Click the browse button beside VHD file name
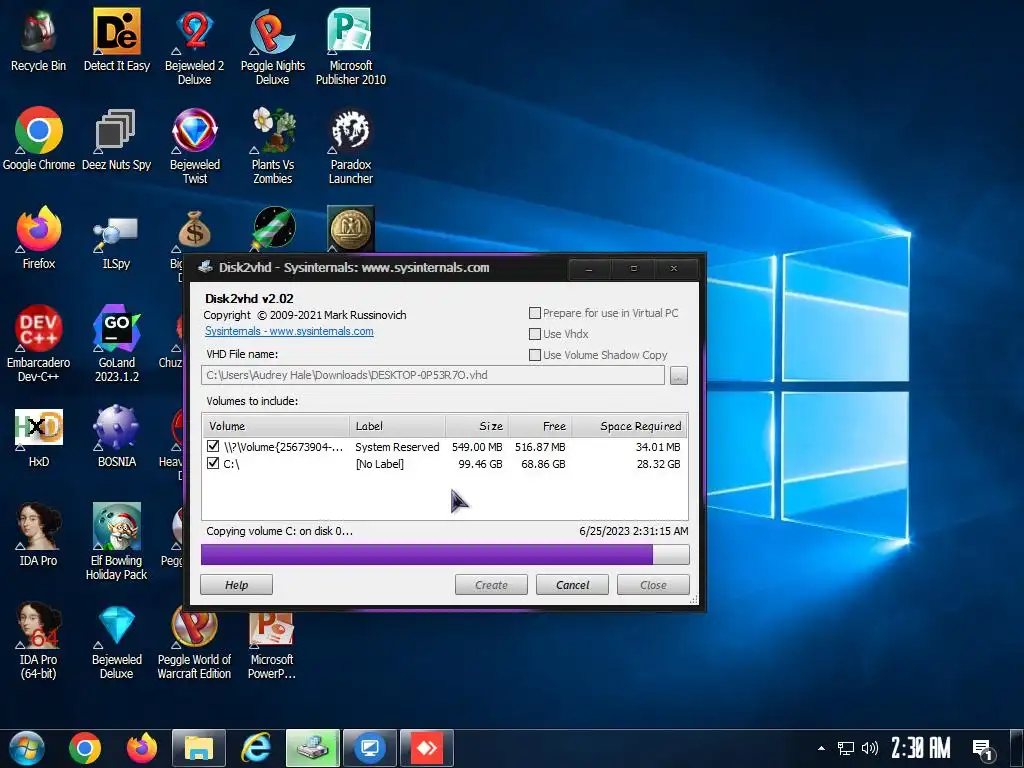 point(679,376)
